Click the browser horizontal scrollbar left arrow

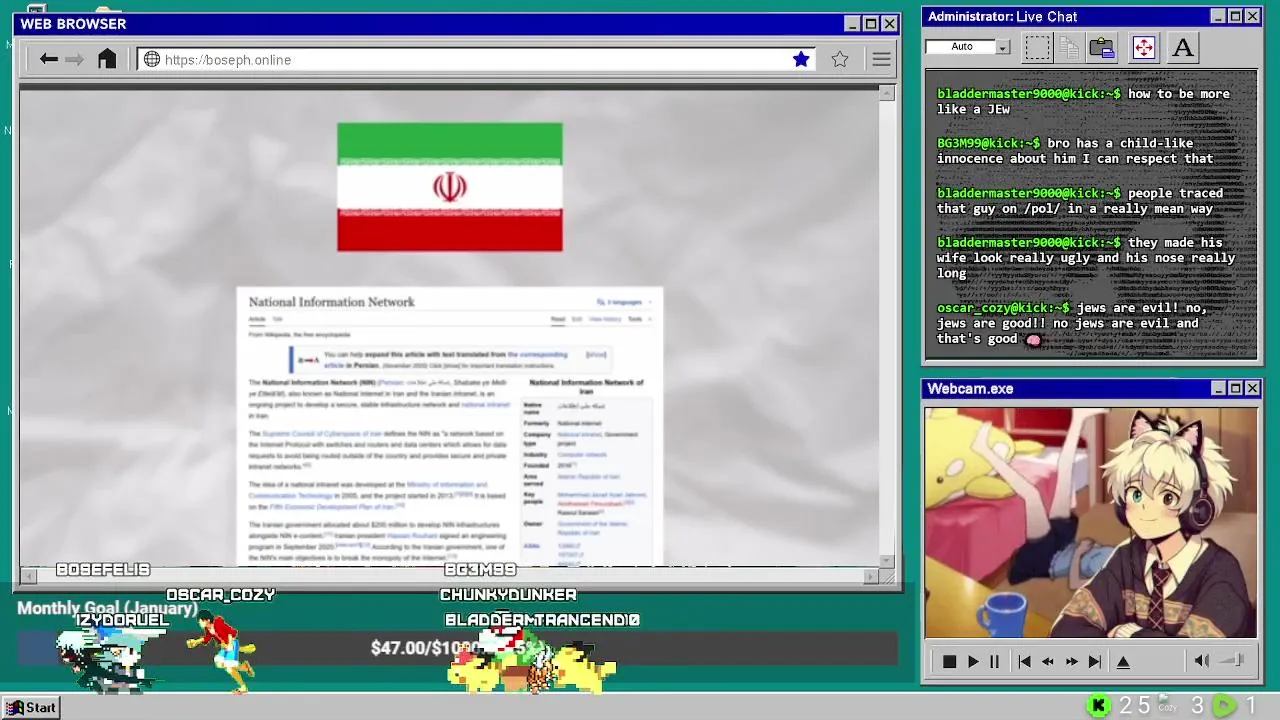[x=28, y=576]
